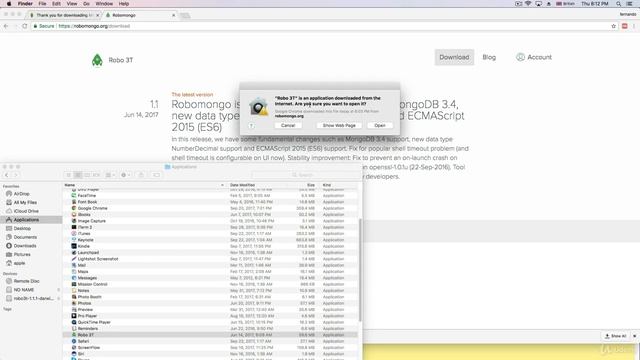The width and height of the screenshot is (640, 360).
Task: Click the Finder edit tags button
Action: click(x=156, y=175)
